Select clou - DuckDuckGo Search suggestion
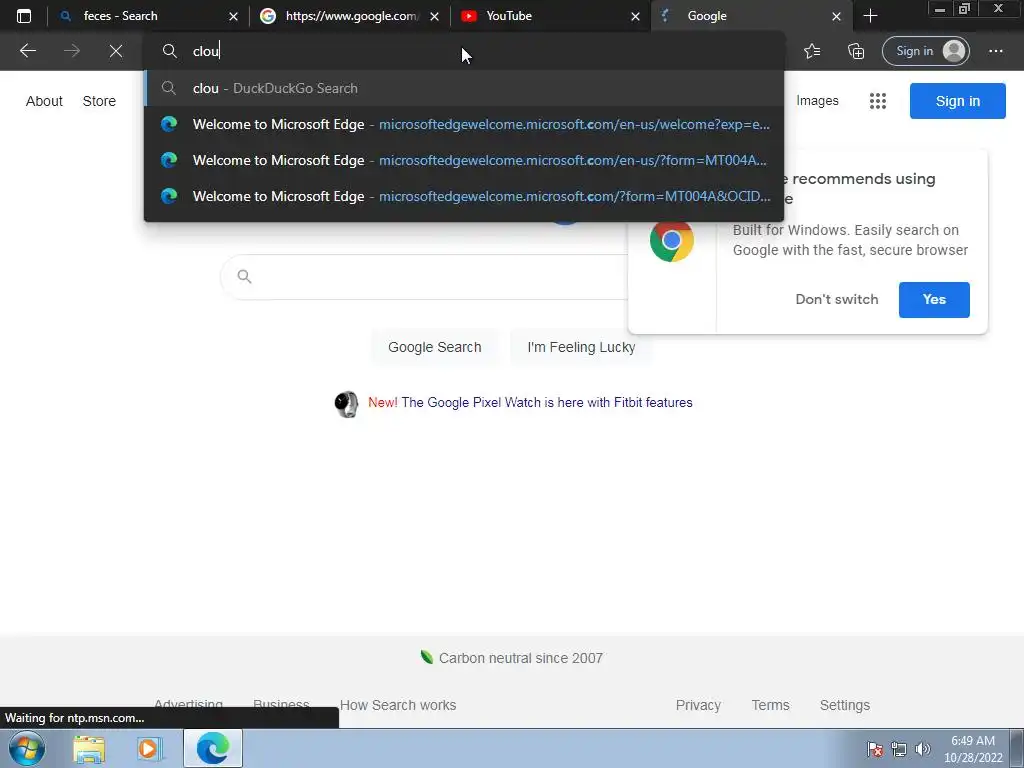 (x=464, y=88)
